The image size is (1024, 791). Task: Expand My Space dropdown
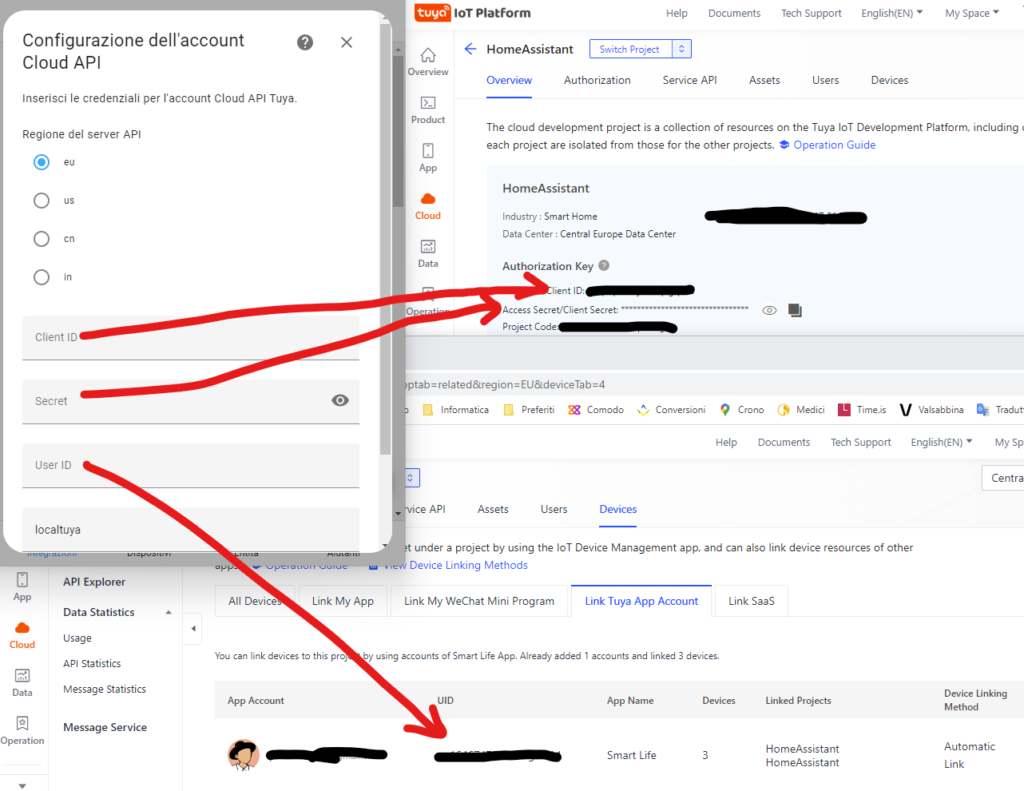pos(972,13)
